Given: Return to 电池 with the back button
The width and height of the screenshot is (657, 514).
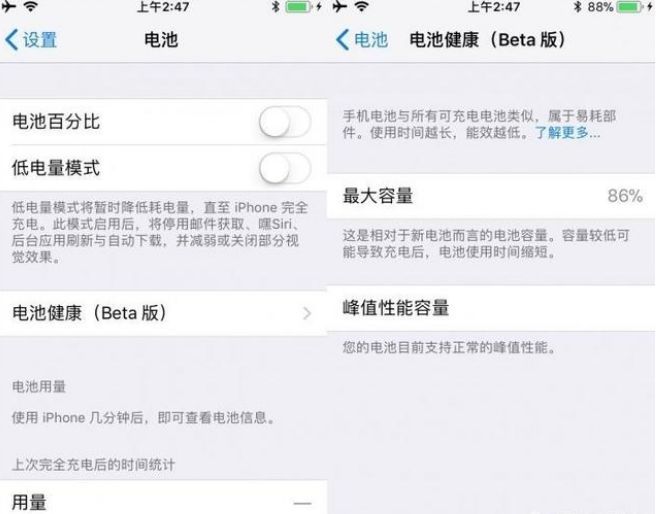Looking at the screenshot, I should 362,40.
